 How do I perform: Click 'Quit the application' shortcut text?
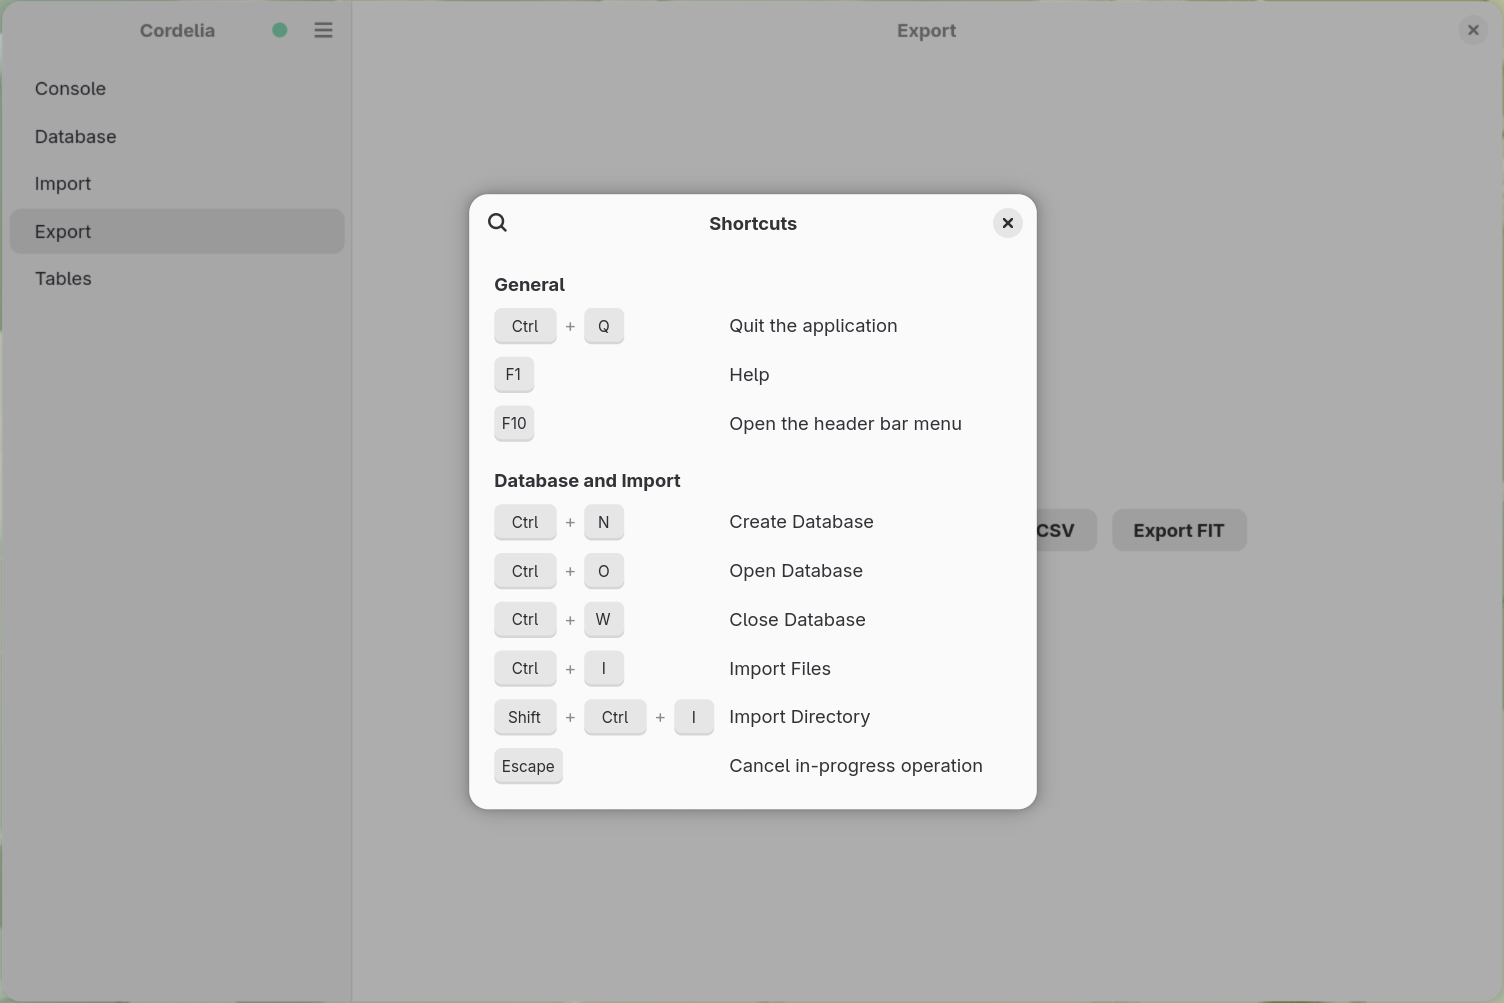click(813, 326)
